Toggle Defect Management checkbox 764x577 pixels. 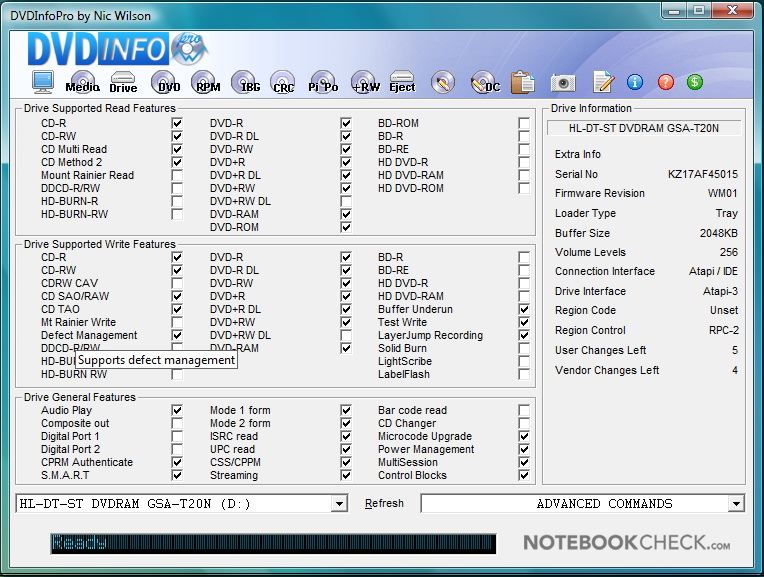tap(177, 335)
